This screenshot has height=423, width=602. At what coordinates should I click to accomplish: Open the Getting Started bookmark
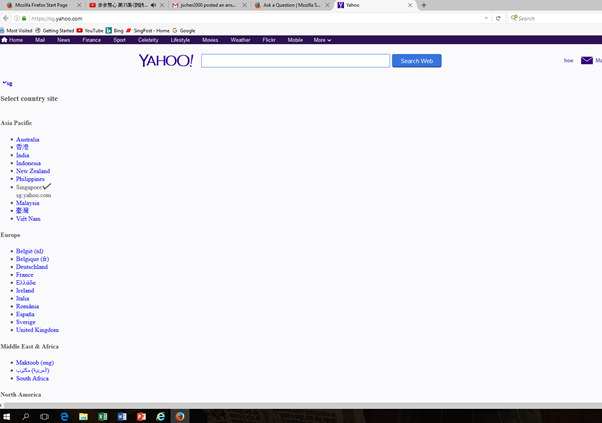pyautogui.click(x=55, y=30)
